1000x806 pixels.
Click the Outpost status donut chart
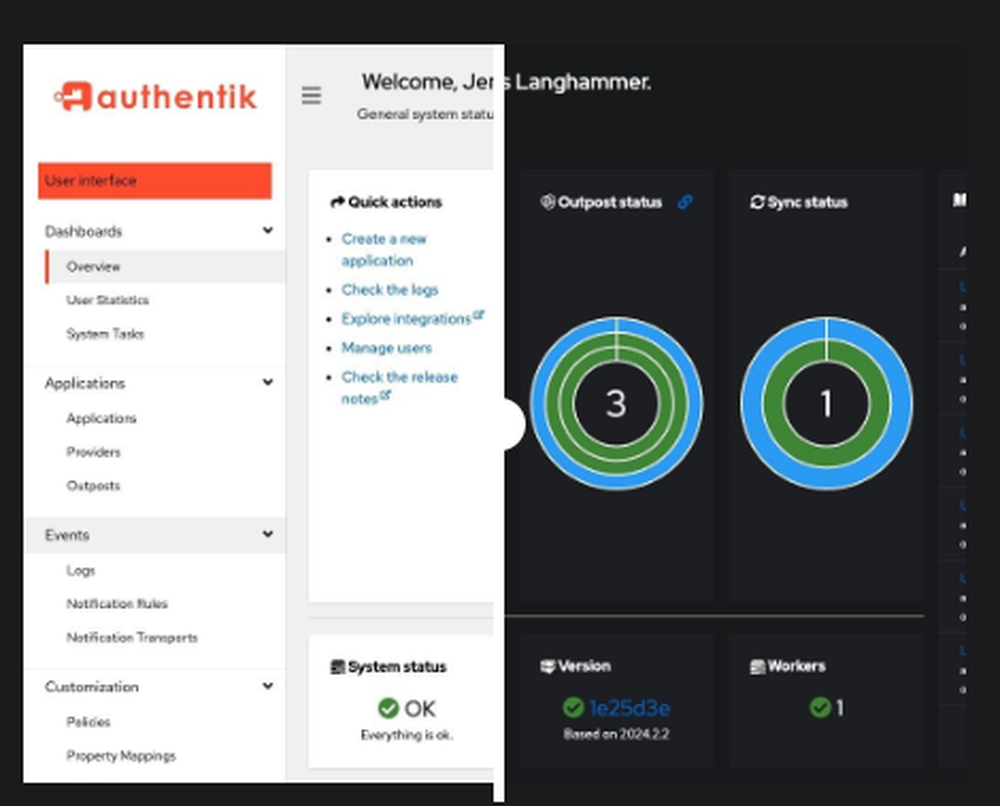[x=616, y=404]
